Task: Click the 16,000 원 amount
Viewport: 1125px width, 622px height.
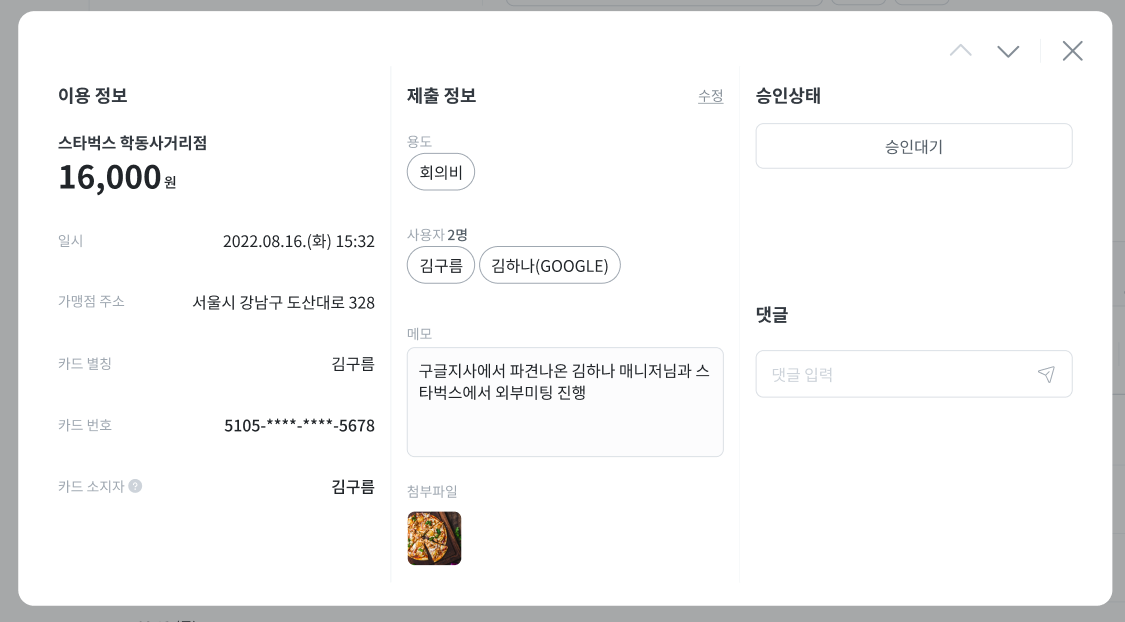Action: (x=117, y=177)
